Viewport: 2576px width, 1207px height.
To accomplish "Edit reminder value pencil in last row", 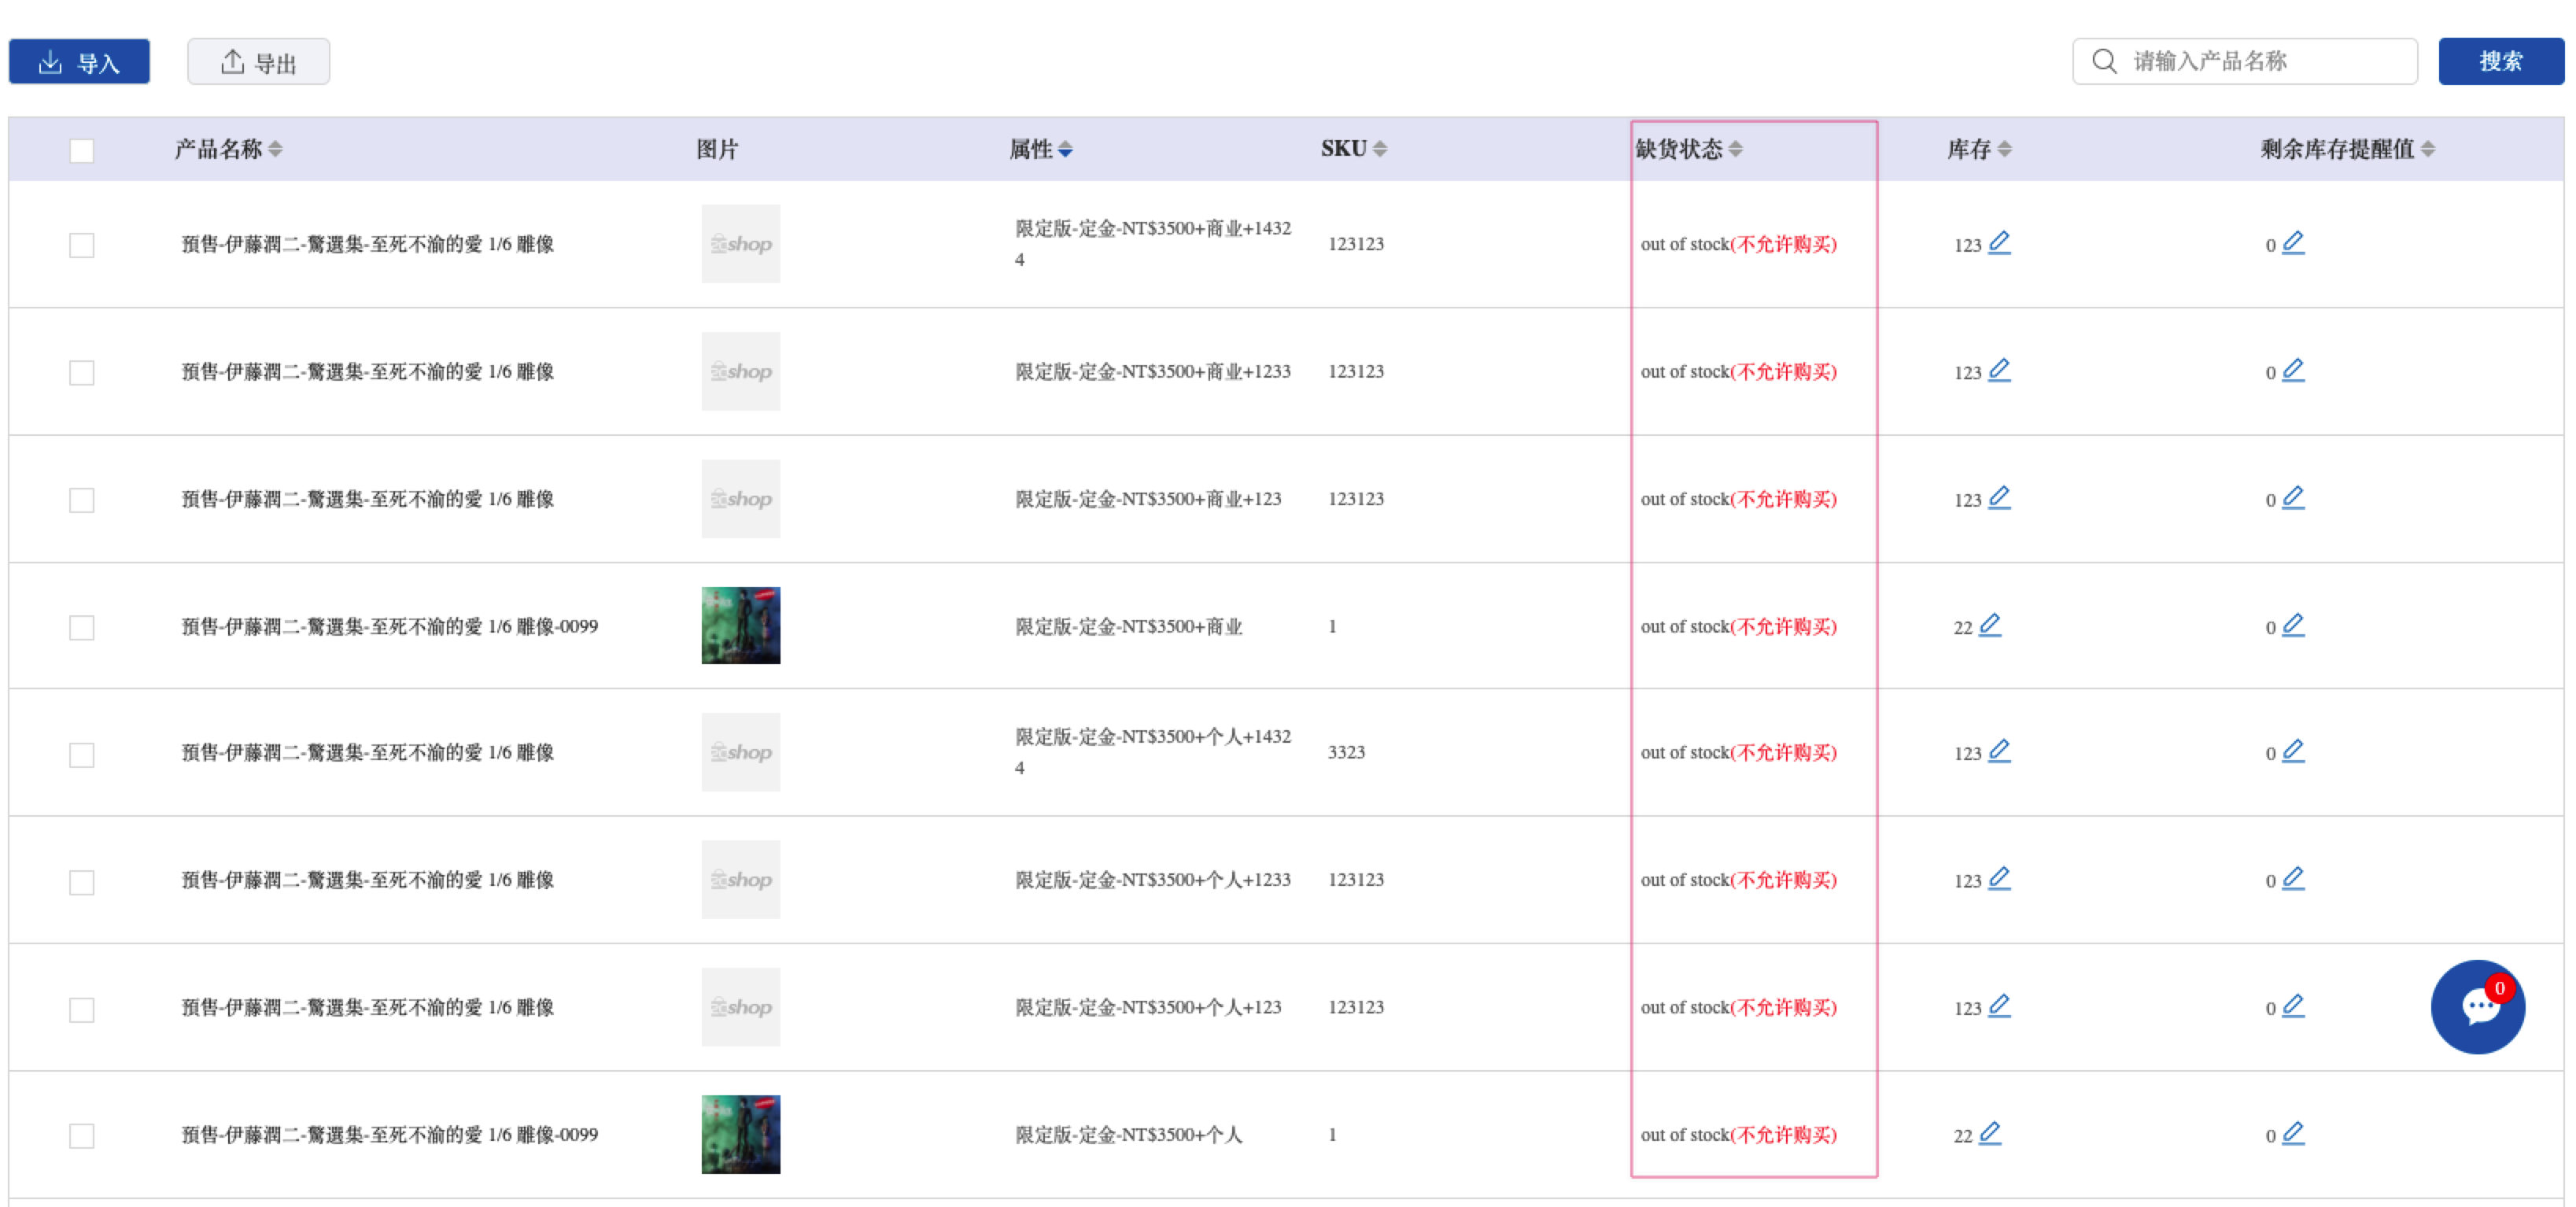I will (x=2293, y=1133).
